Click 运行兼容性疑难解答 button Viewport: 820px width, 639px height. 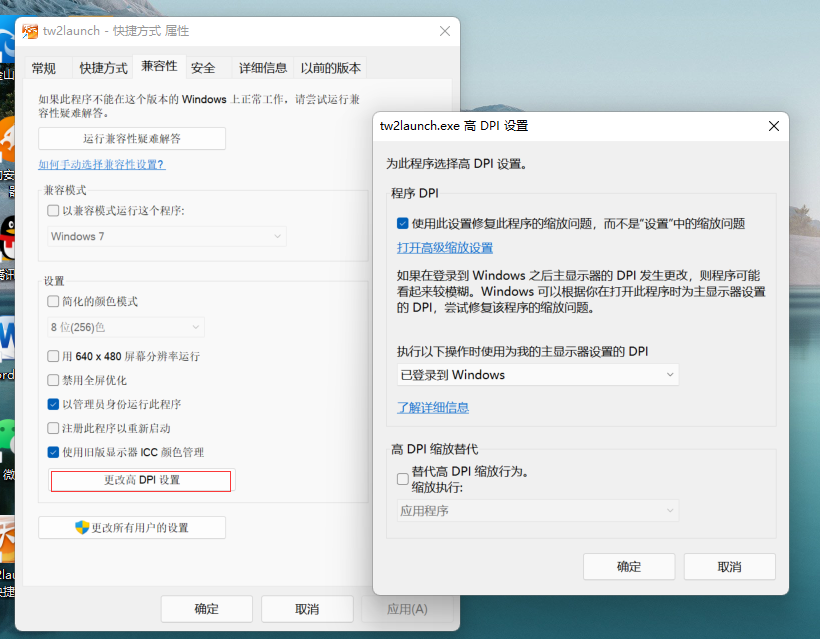(x=132, y=139)
